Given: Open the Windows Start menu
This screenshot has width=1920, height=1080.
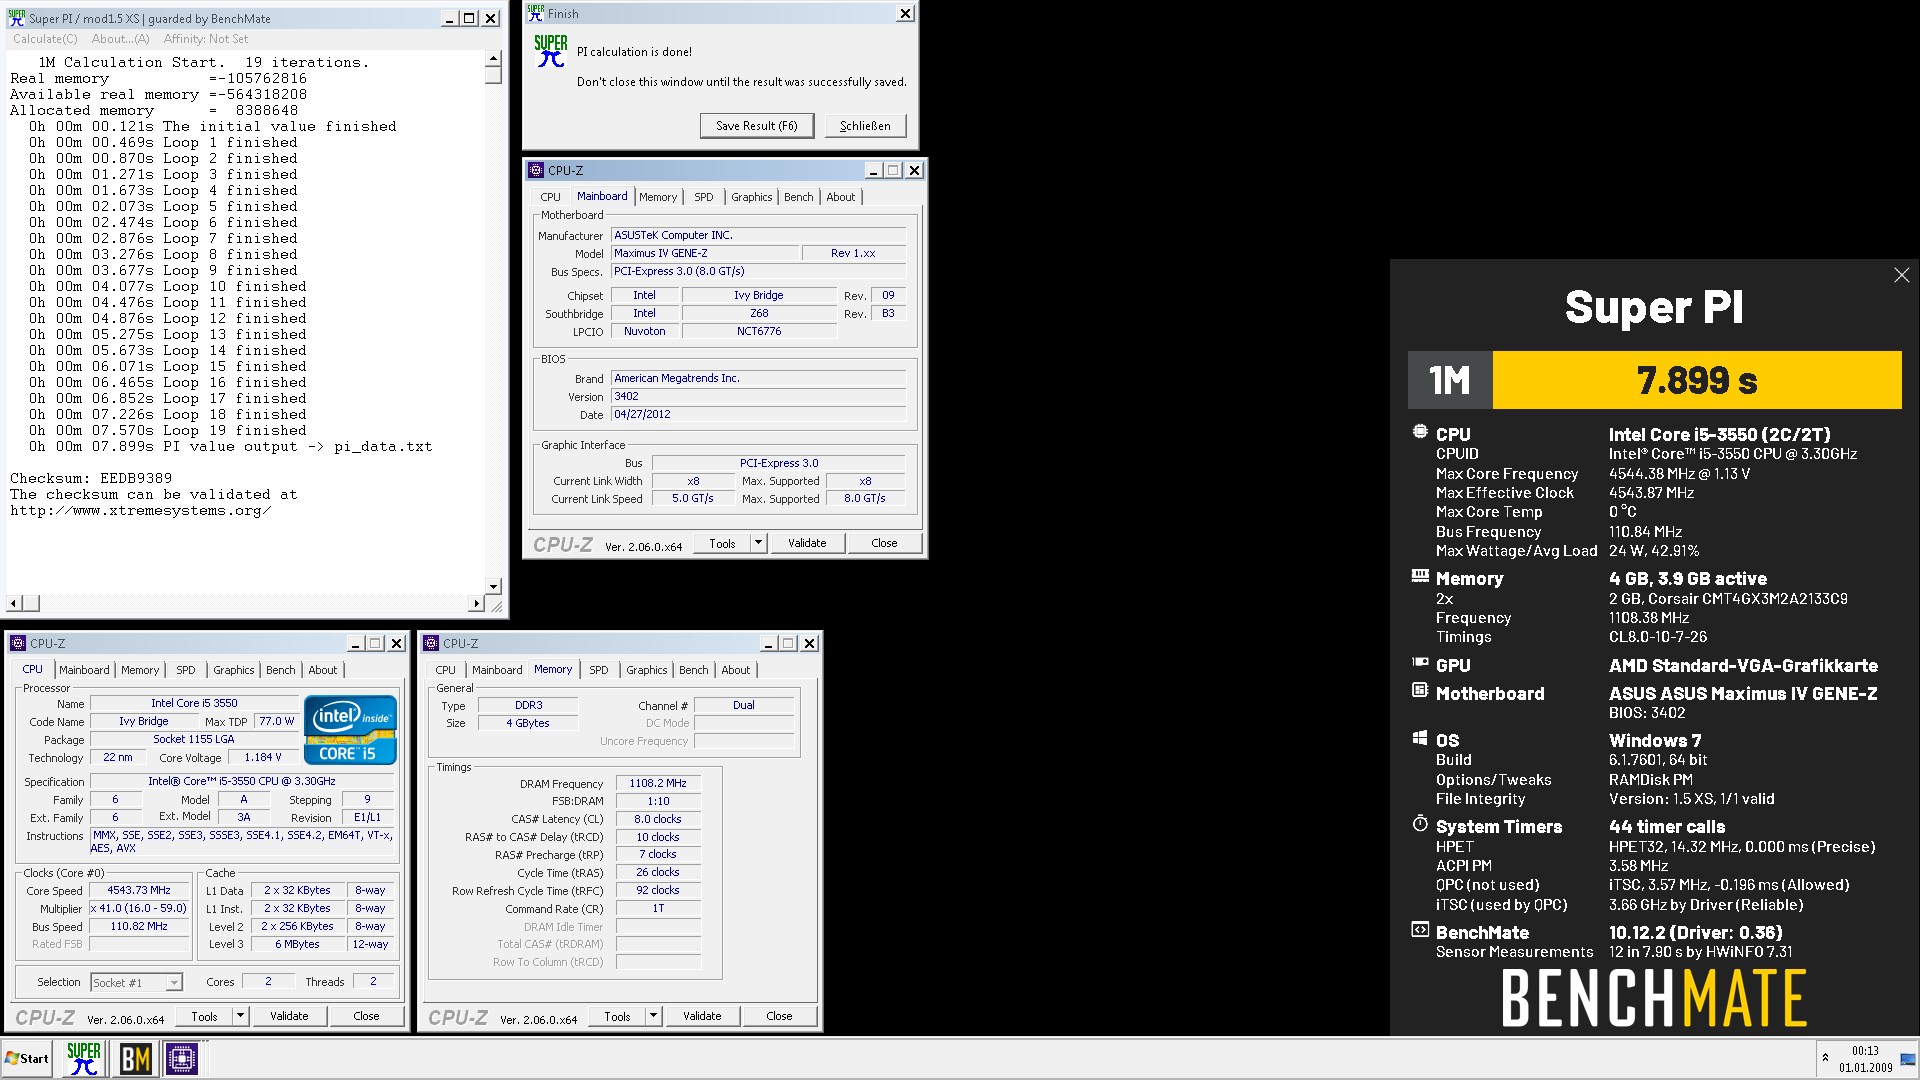Looking at the screenshot, I should (27, 1058).
